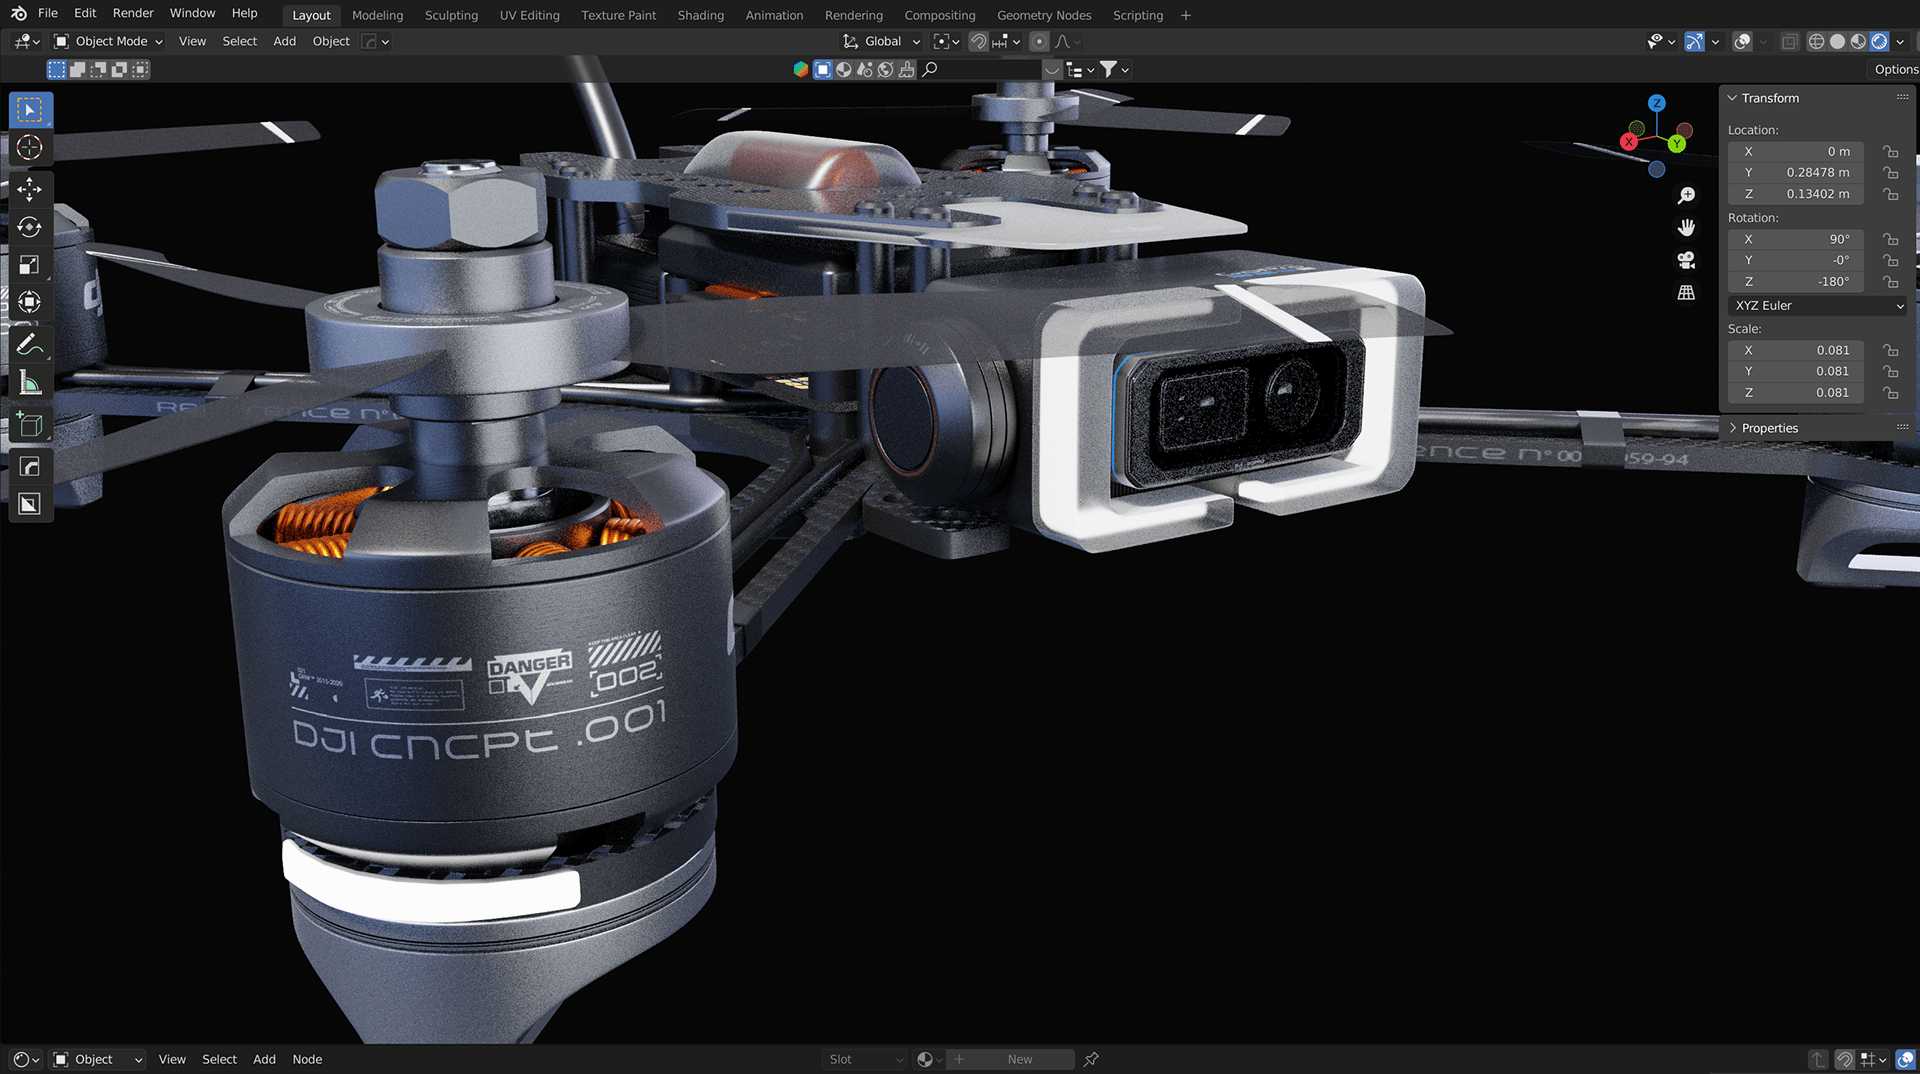The width and height of the screenshot is (1920, 1074).
Task: Enable snapping with the magnet icon
Action: [x=978, y=41]
